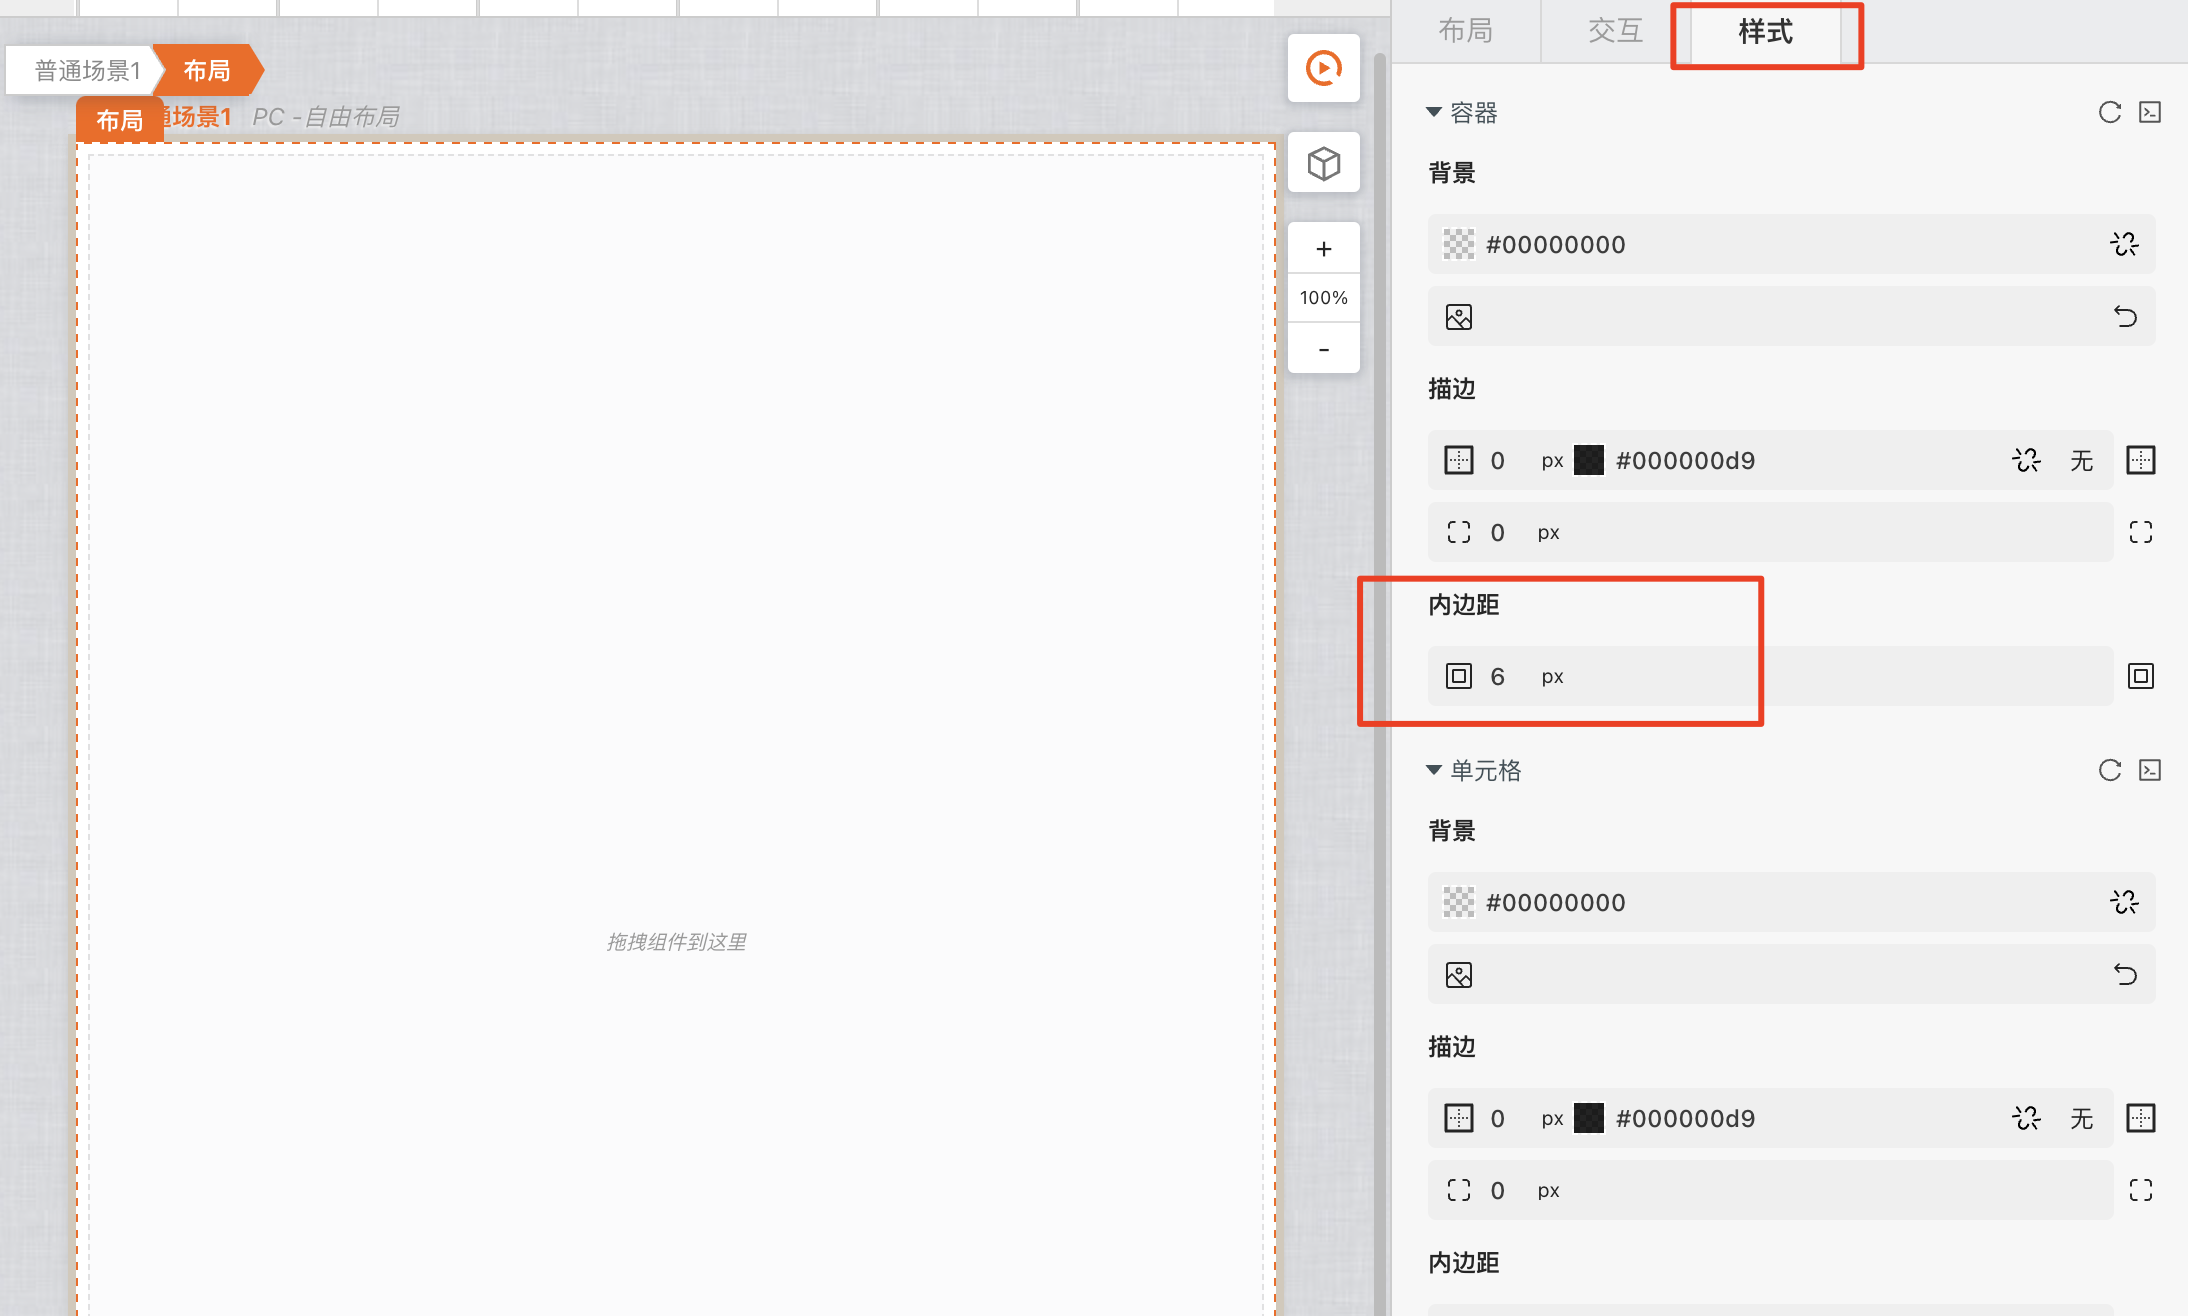
Task: Click the 拖拽组件到这里 drop area
Action: (676, 942)
